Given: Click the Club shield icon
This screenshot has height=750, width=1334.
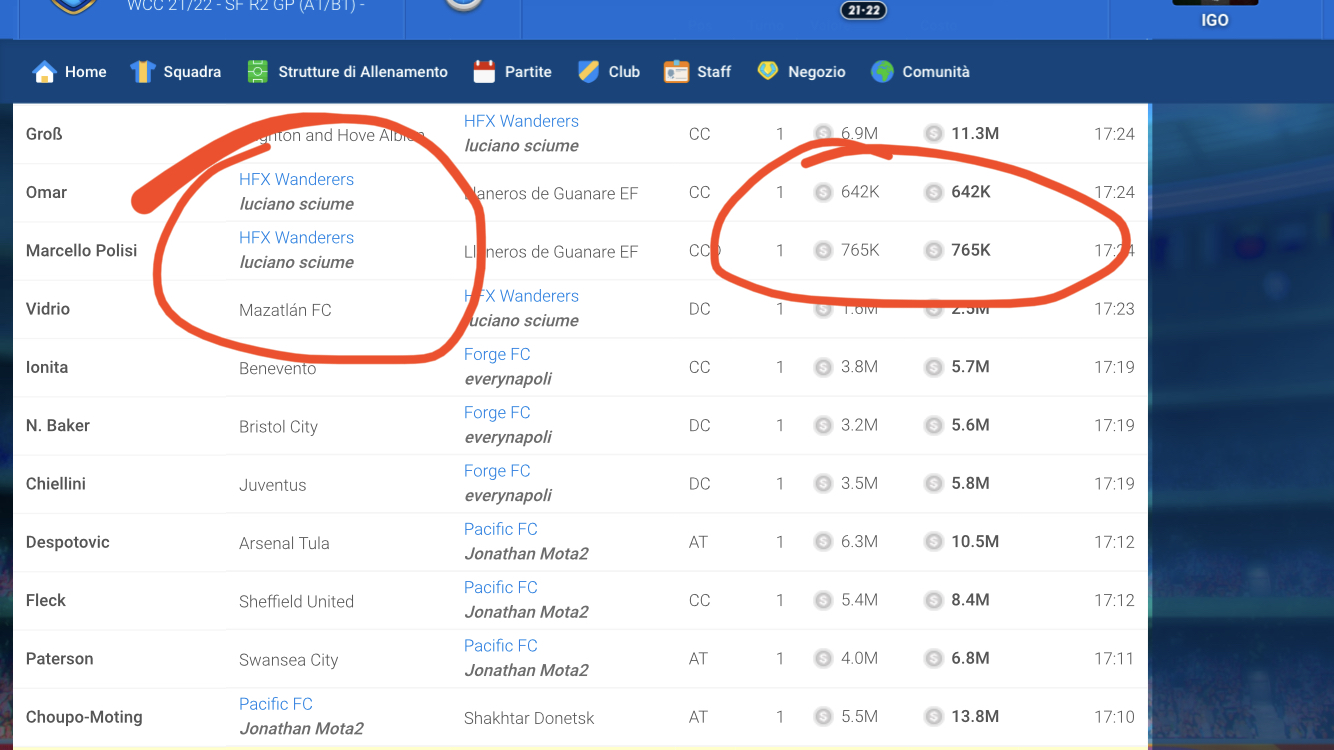Looking at the screenshot, I should (586, 72).
